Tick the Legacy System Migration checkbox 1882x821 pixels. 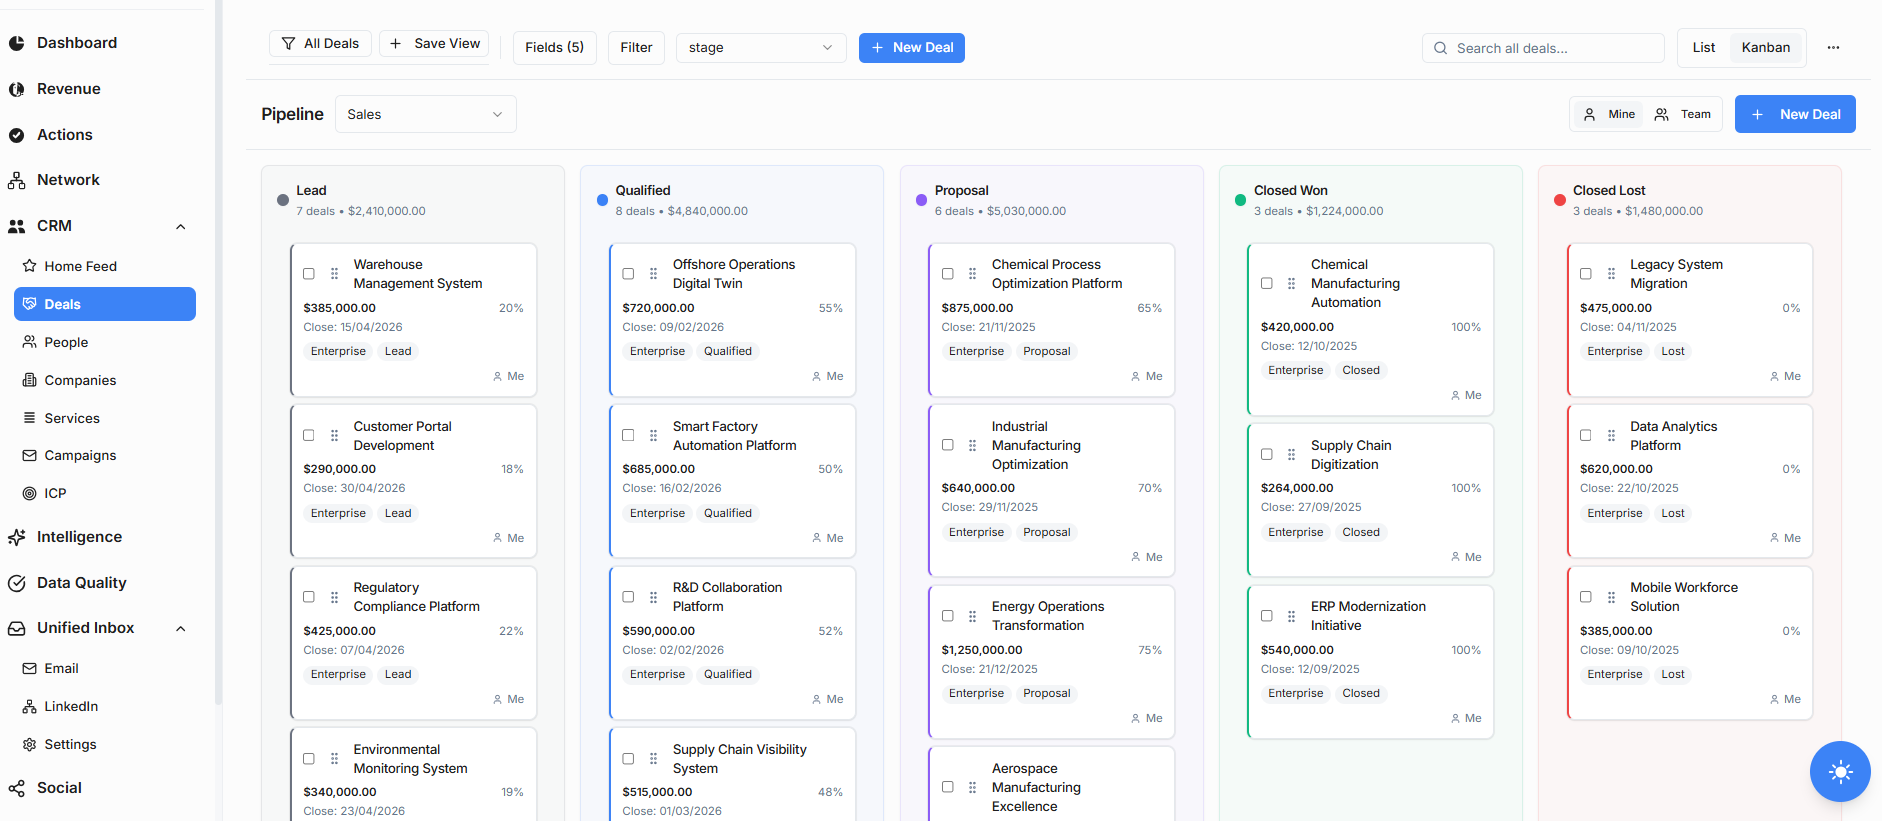tap(1586, 274)
